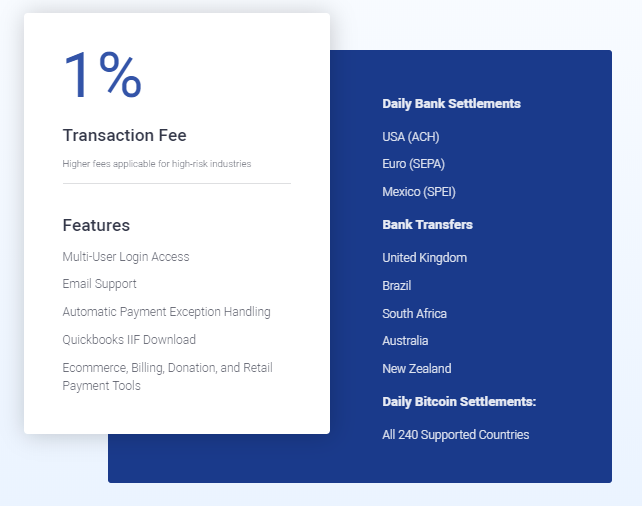642x506 pixels.
Task: Select Euro (SEPA) entry
Action: [414, 164]
